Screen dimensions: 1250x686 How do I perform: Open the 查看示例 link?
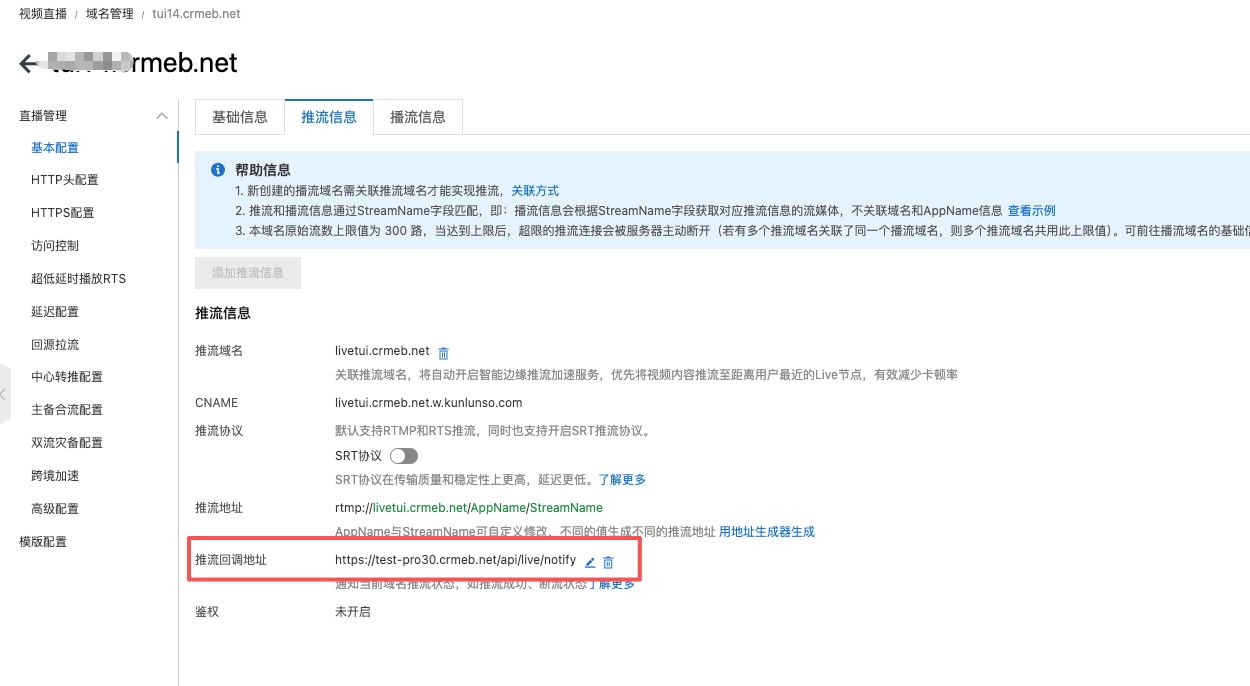1031,211
